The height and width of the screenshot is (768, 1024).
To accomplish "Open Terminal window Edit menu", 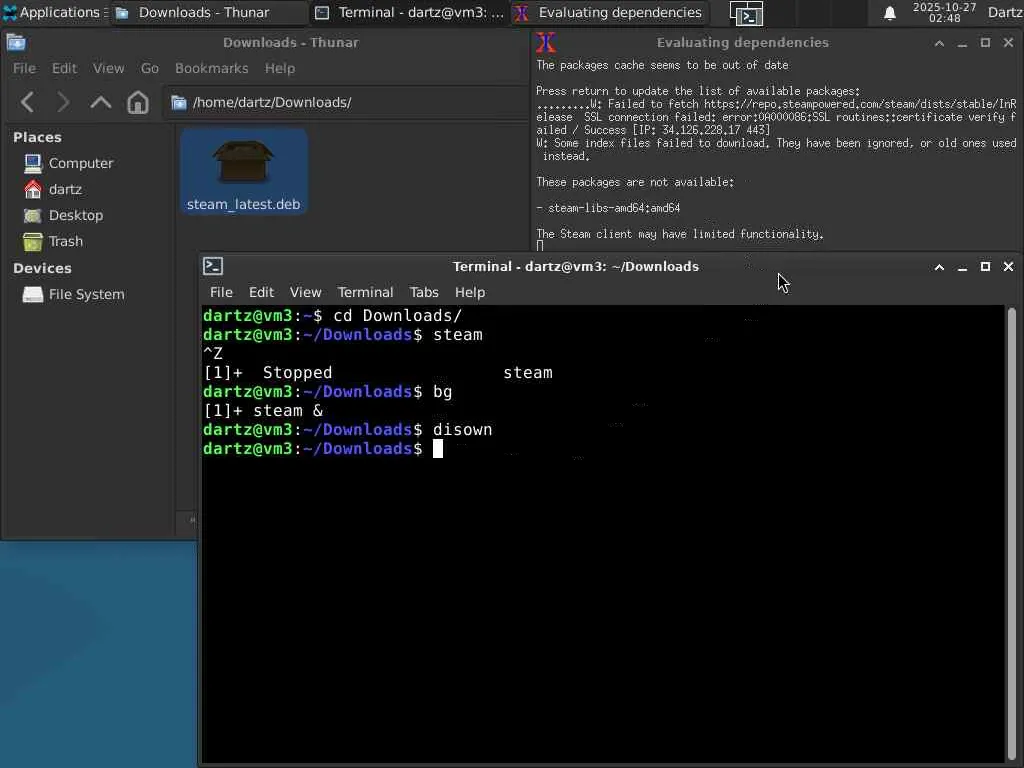I will click(x=261, y=293).
